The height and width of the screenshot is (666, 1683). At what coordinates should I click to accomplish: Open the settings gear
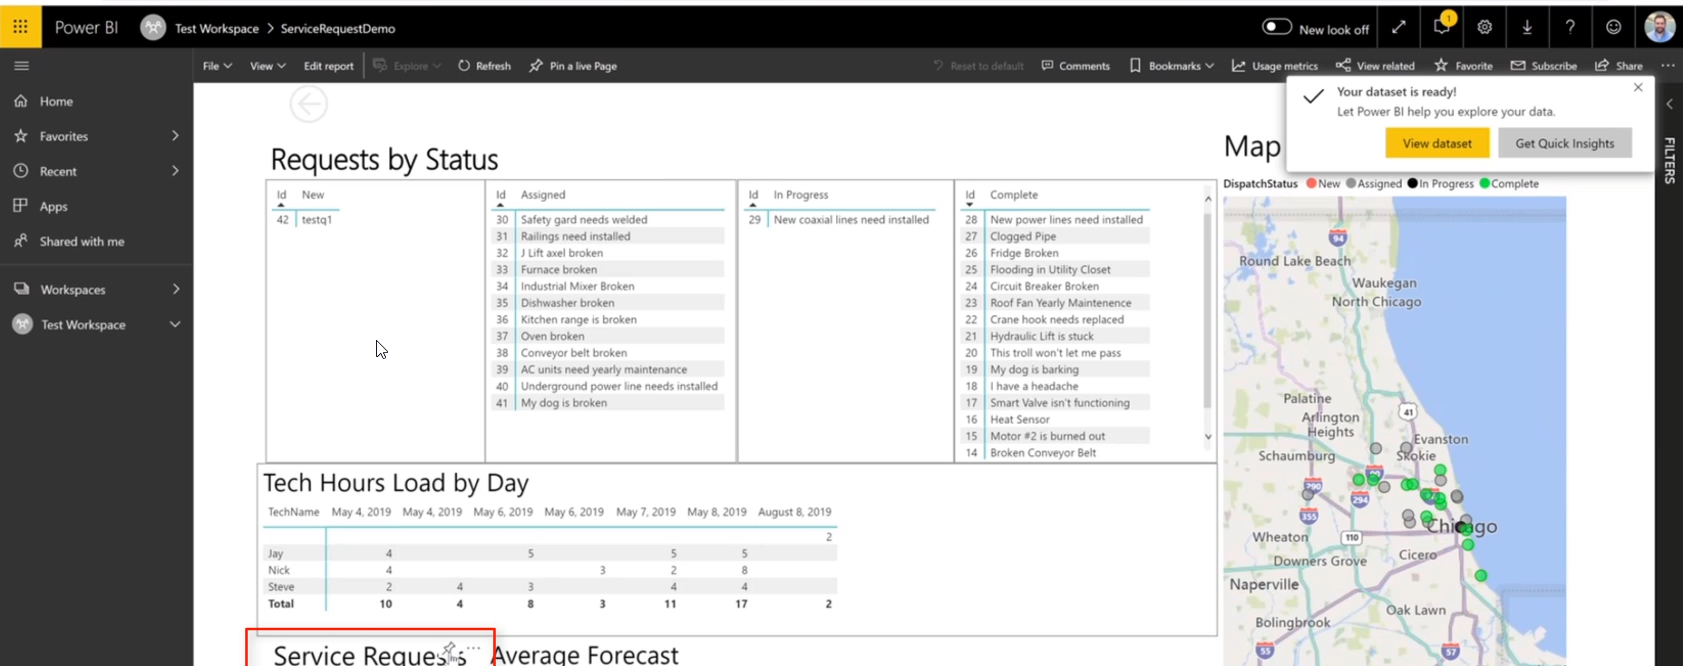pyautogui.click(x=1485, y=28)
